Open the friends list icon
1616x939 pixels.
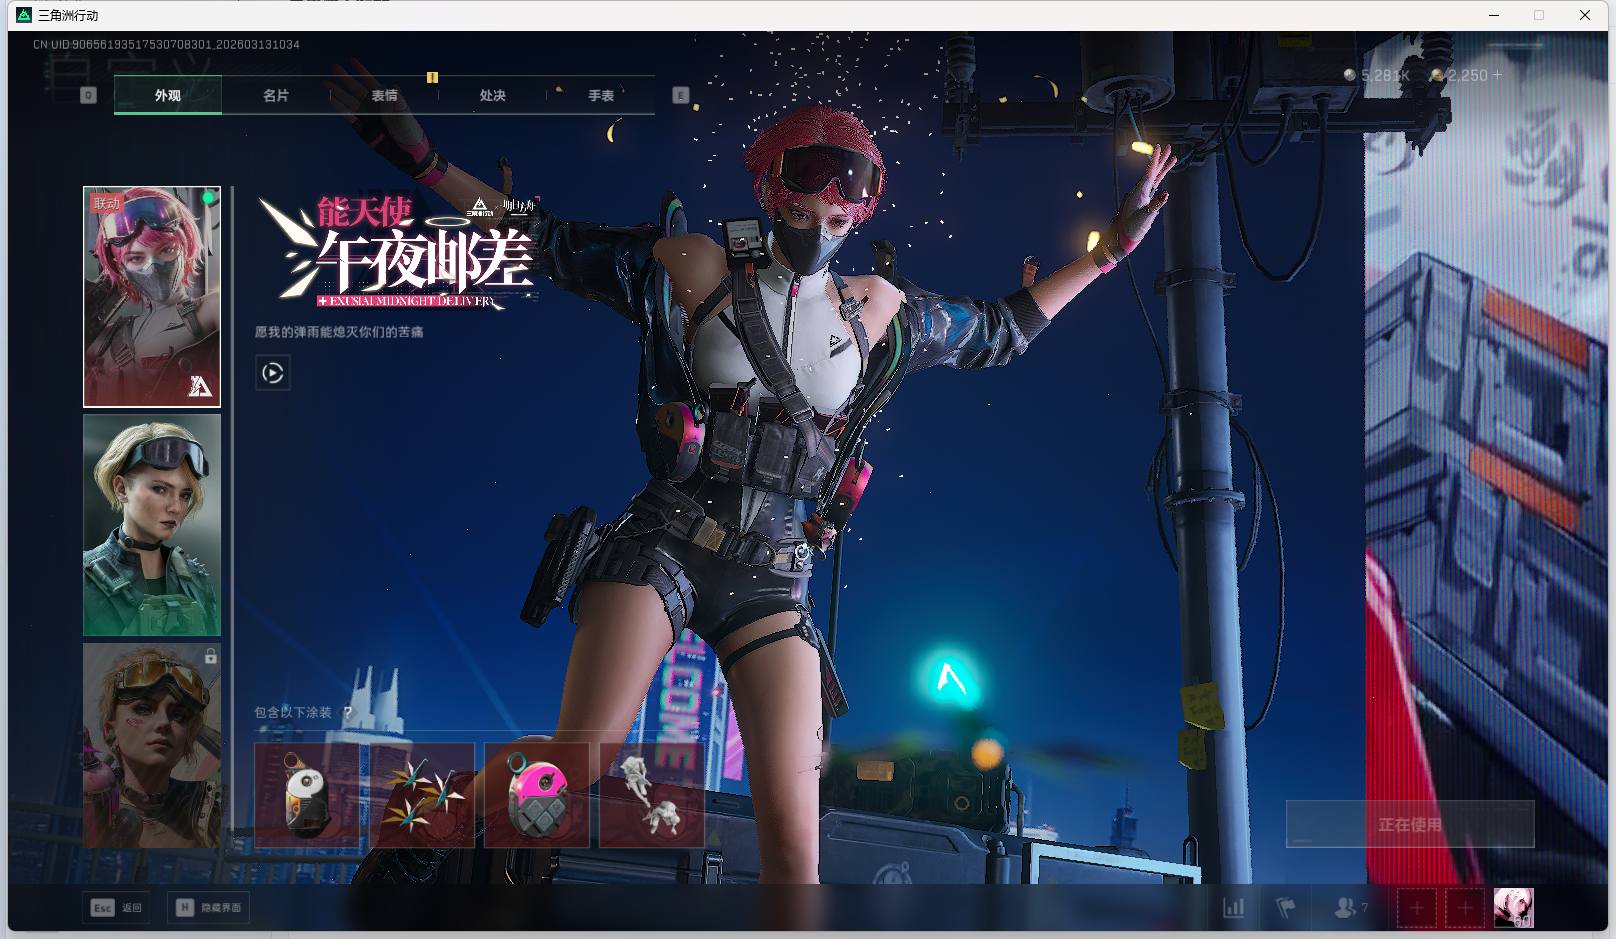[1346, 908]
